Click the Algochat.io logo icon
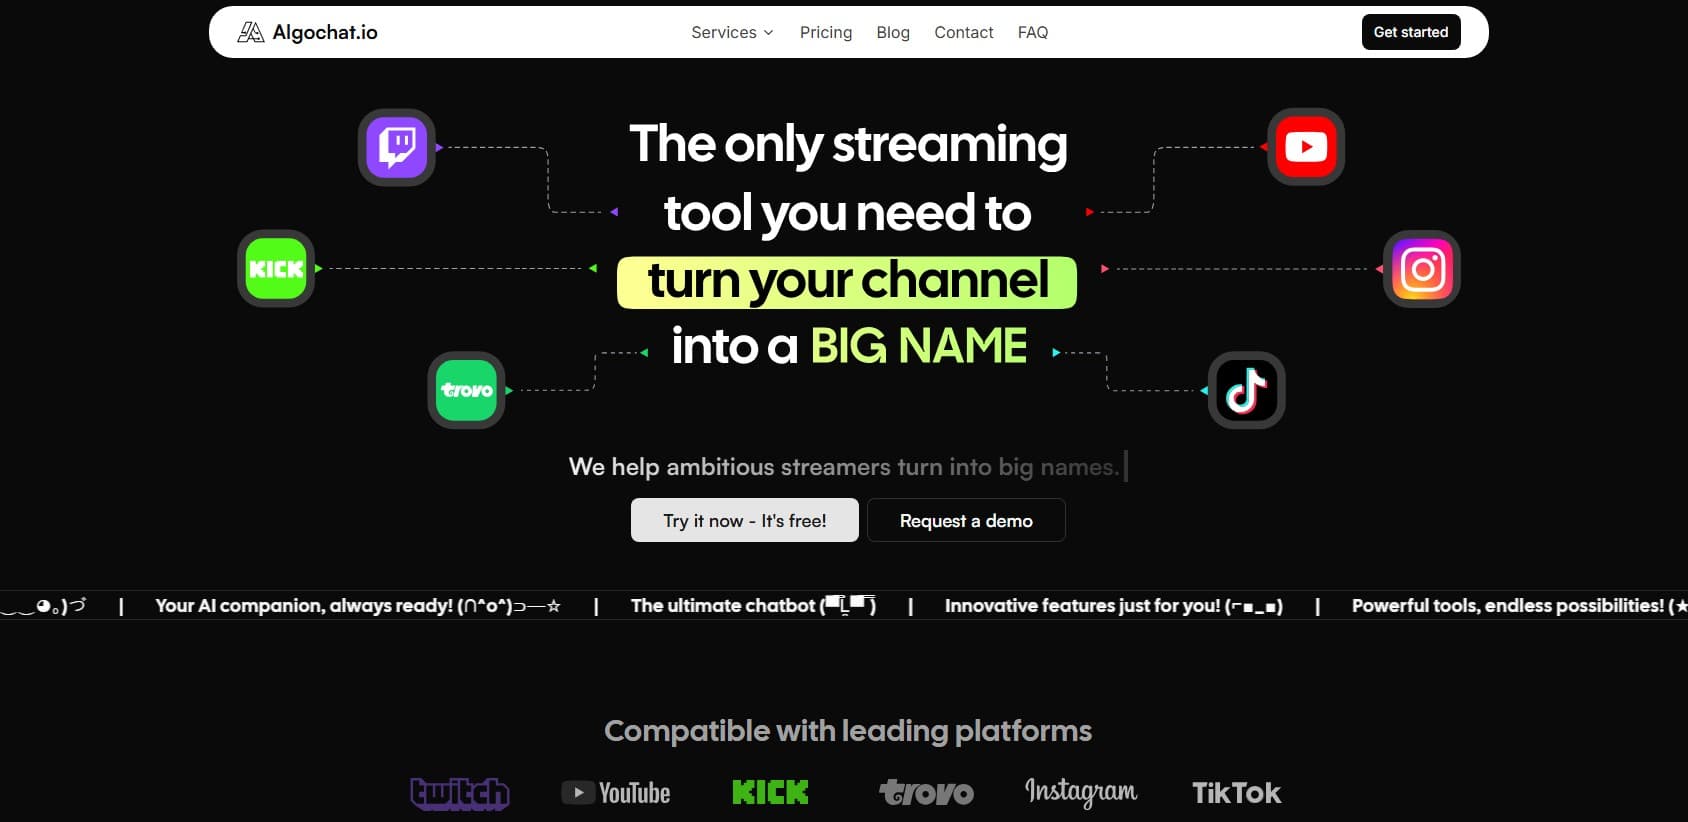This screenshot has height=822, width=1688. pos(250,32)
